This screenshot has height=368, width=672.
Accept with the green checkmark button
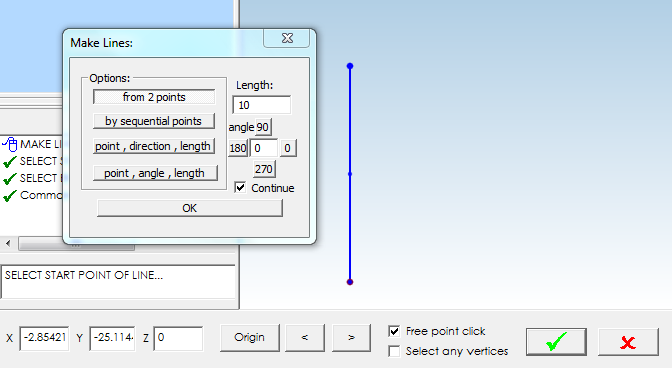click(556, 341)
